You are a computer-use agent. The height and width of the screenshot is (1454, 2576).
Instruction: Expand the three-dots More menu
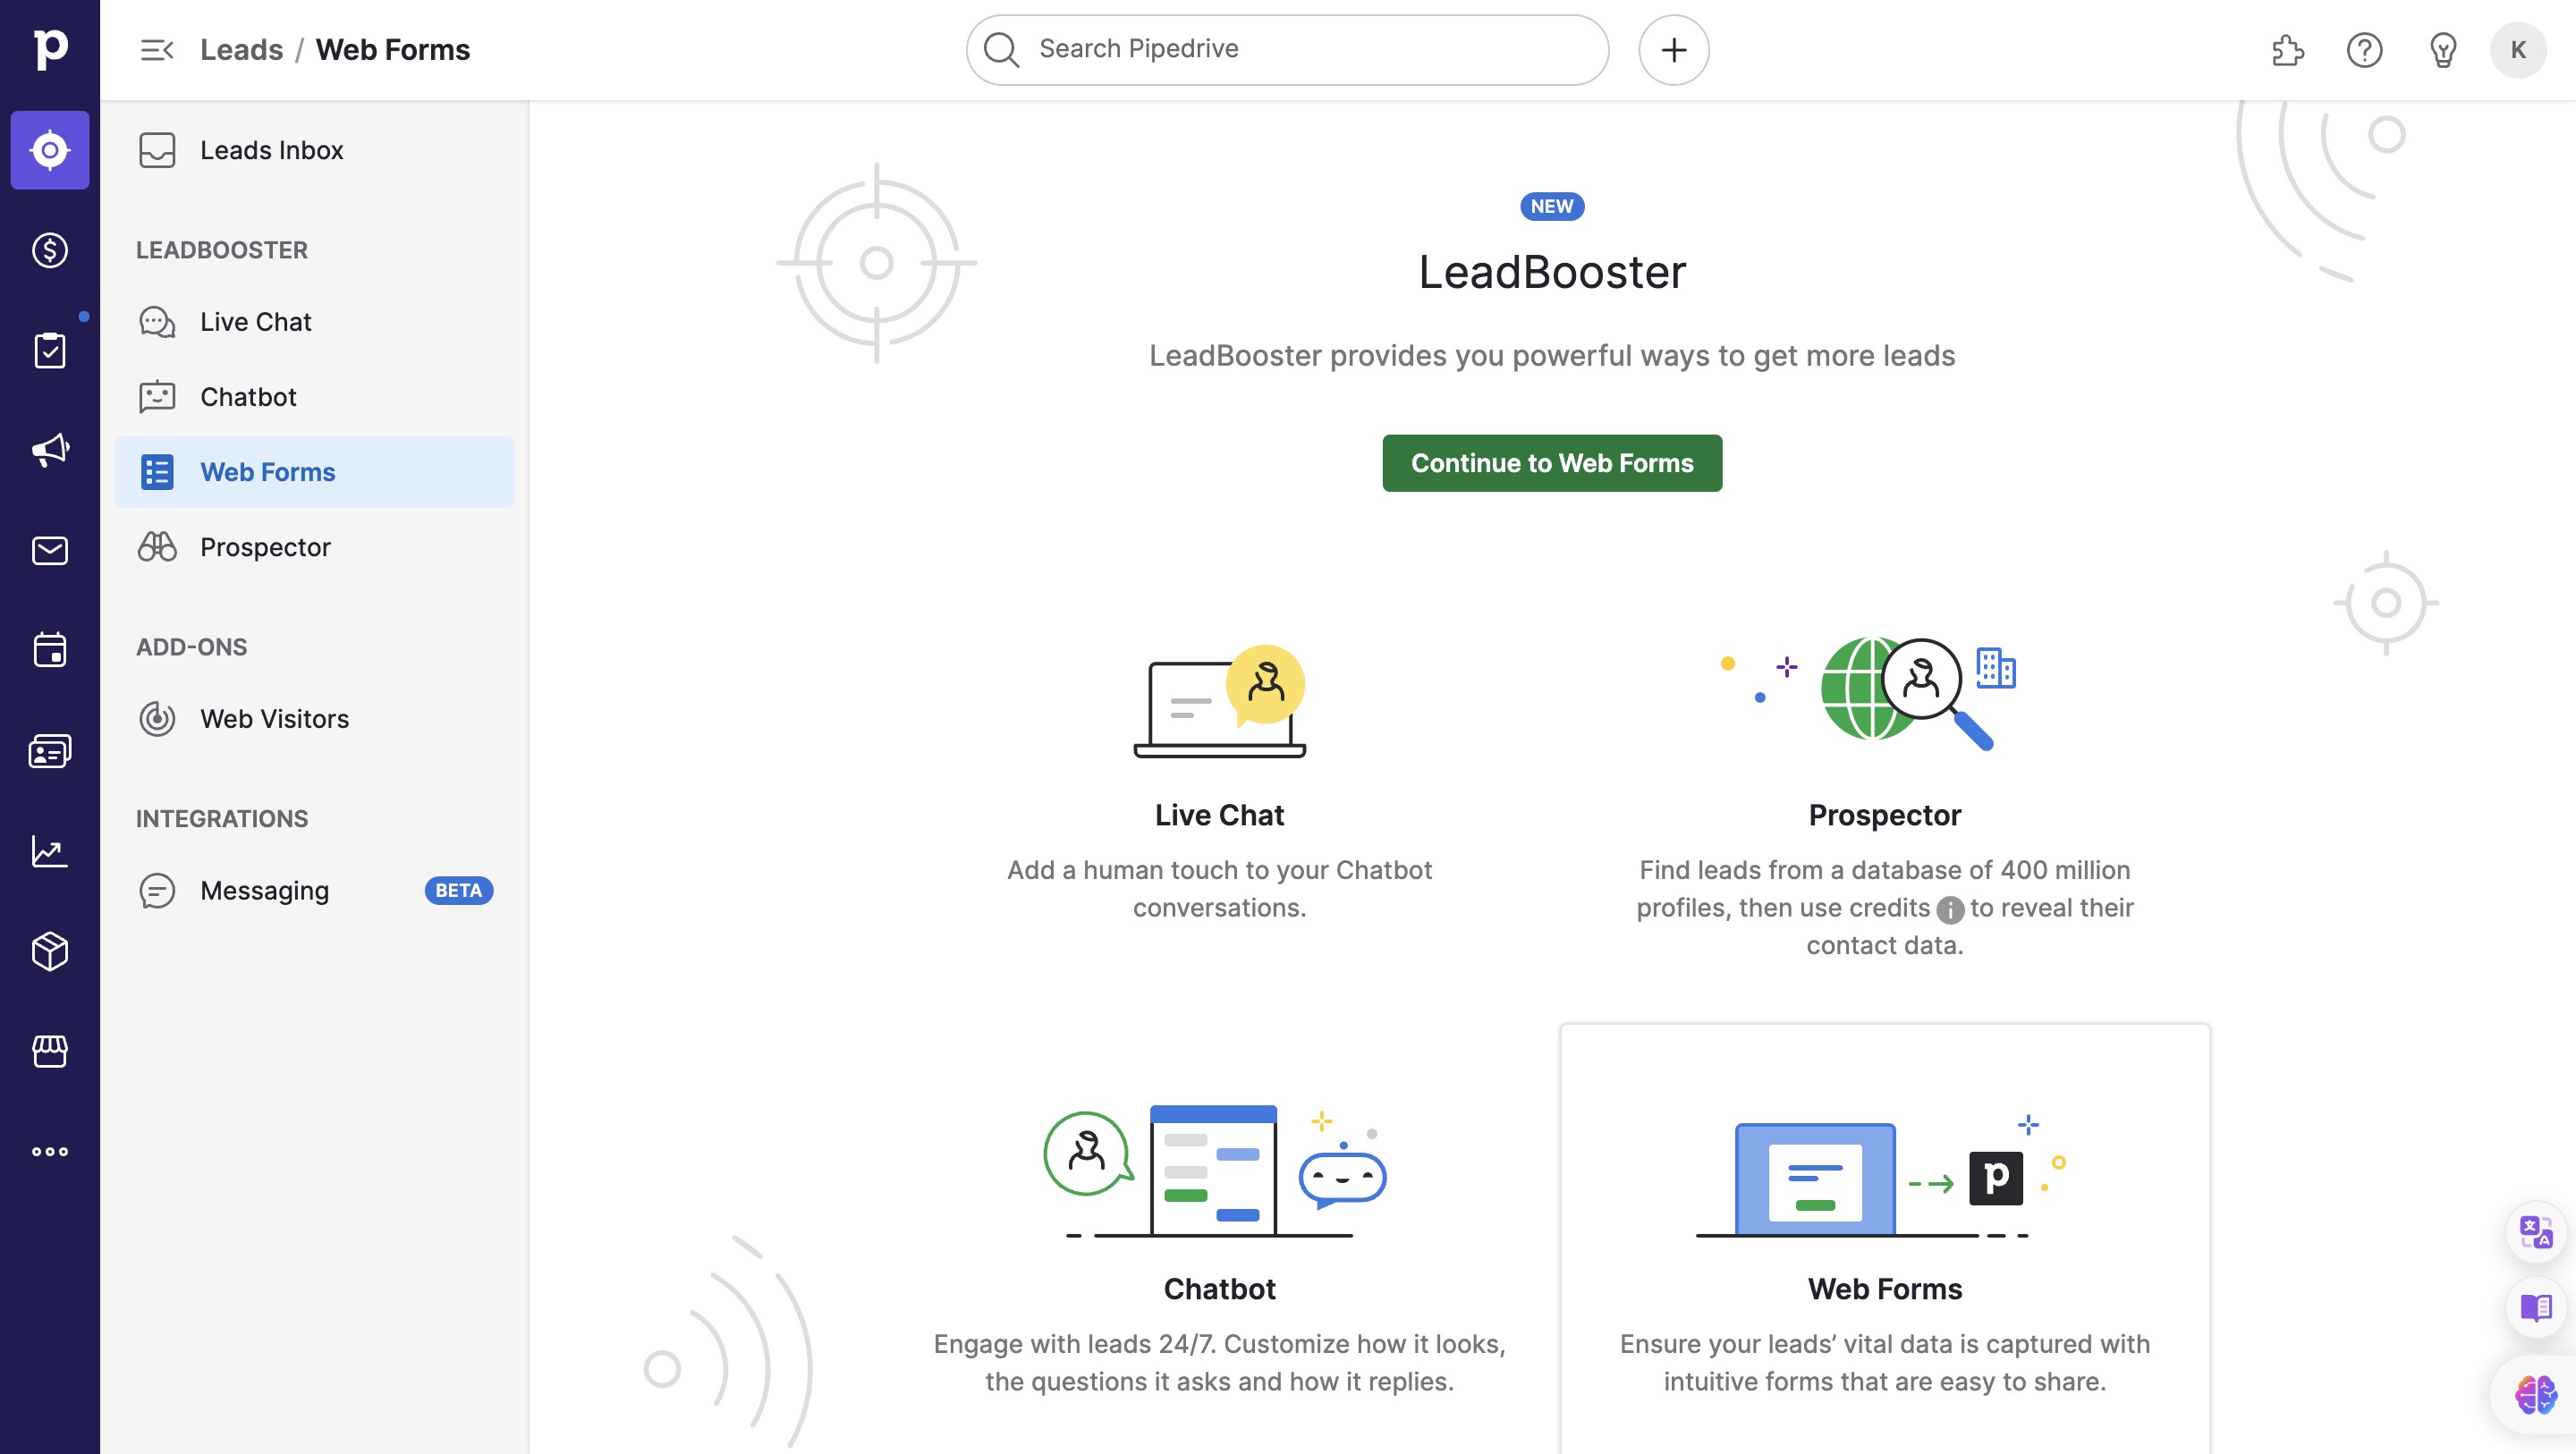click(x=50, y=1151)
